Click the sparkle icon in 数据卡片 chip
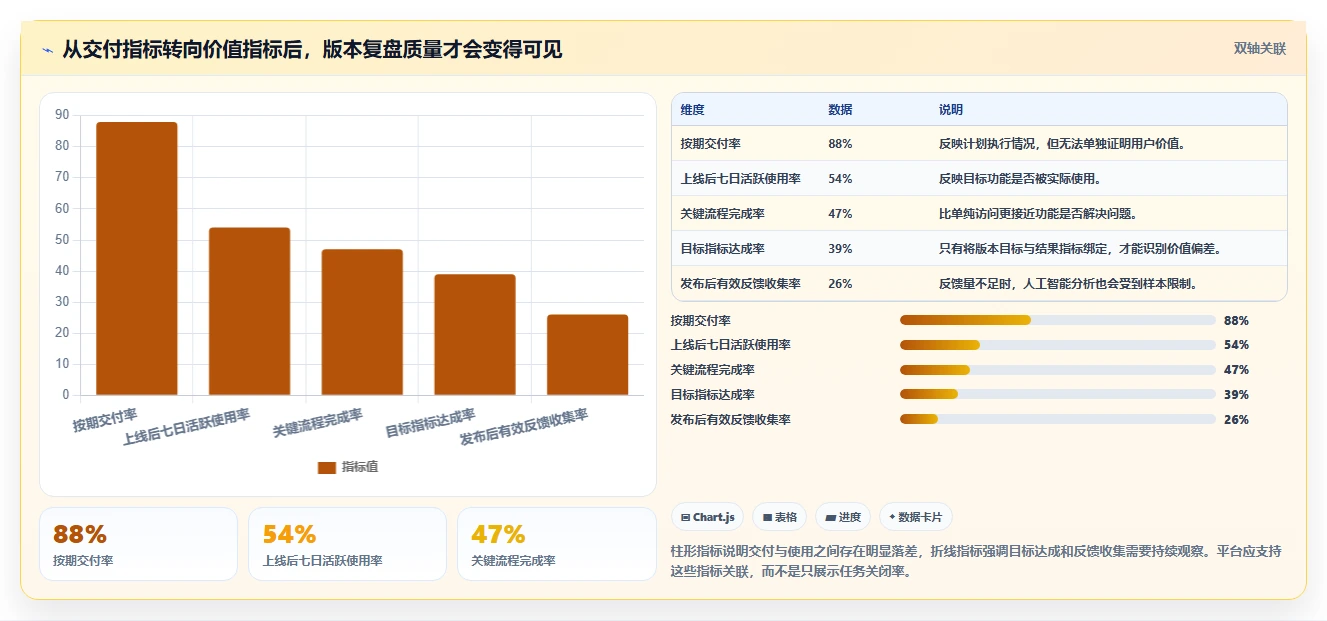The image size is (1327, 621). 892,517
